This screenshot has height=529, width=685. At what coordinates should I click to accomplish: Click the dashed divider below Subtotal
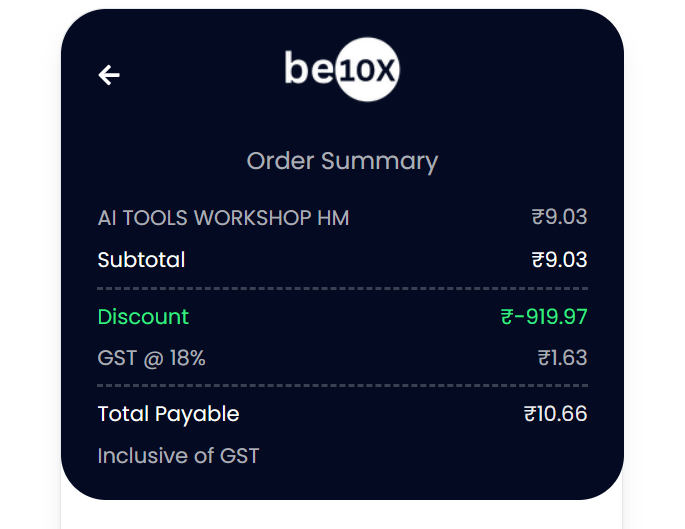pos(342,289)
